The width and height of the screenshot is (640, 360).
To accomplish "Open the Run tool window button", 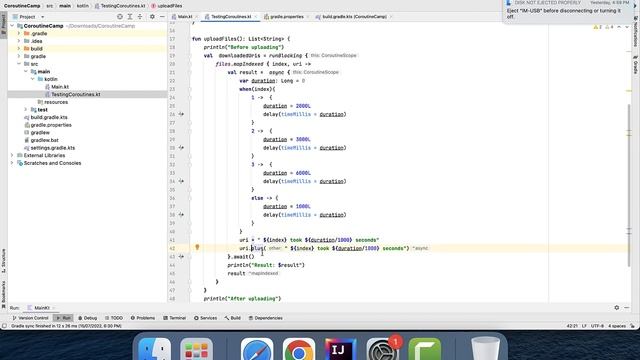I will tap(63, 318).
